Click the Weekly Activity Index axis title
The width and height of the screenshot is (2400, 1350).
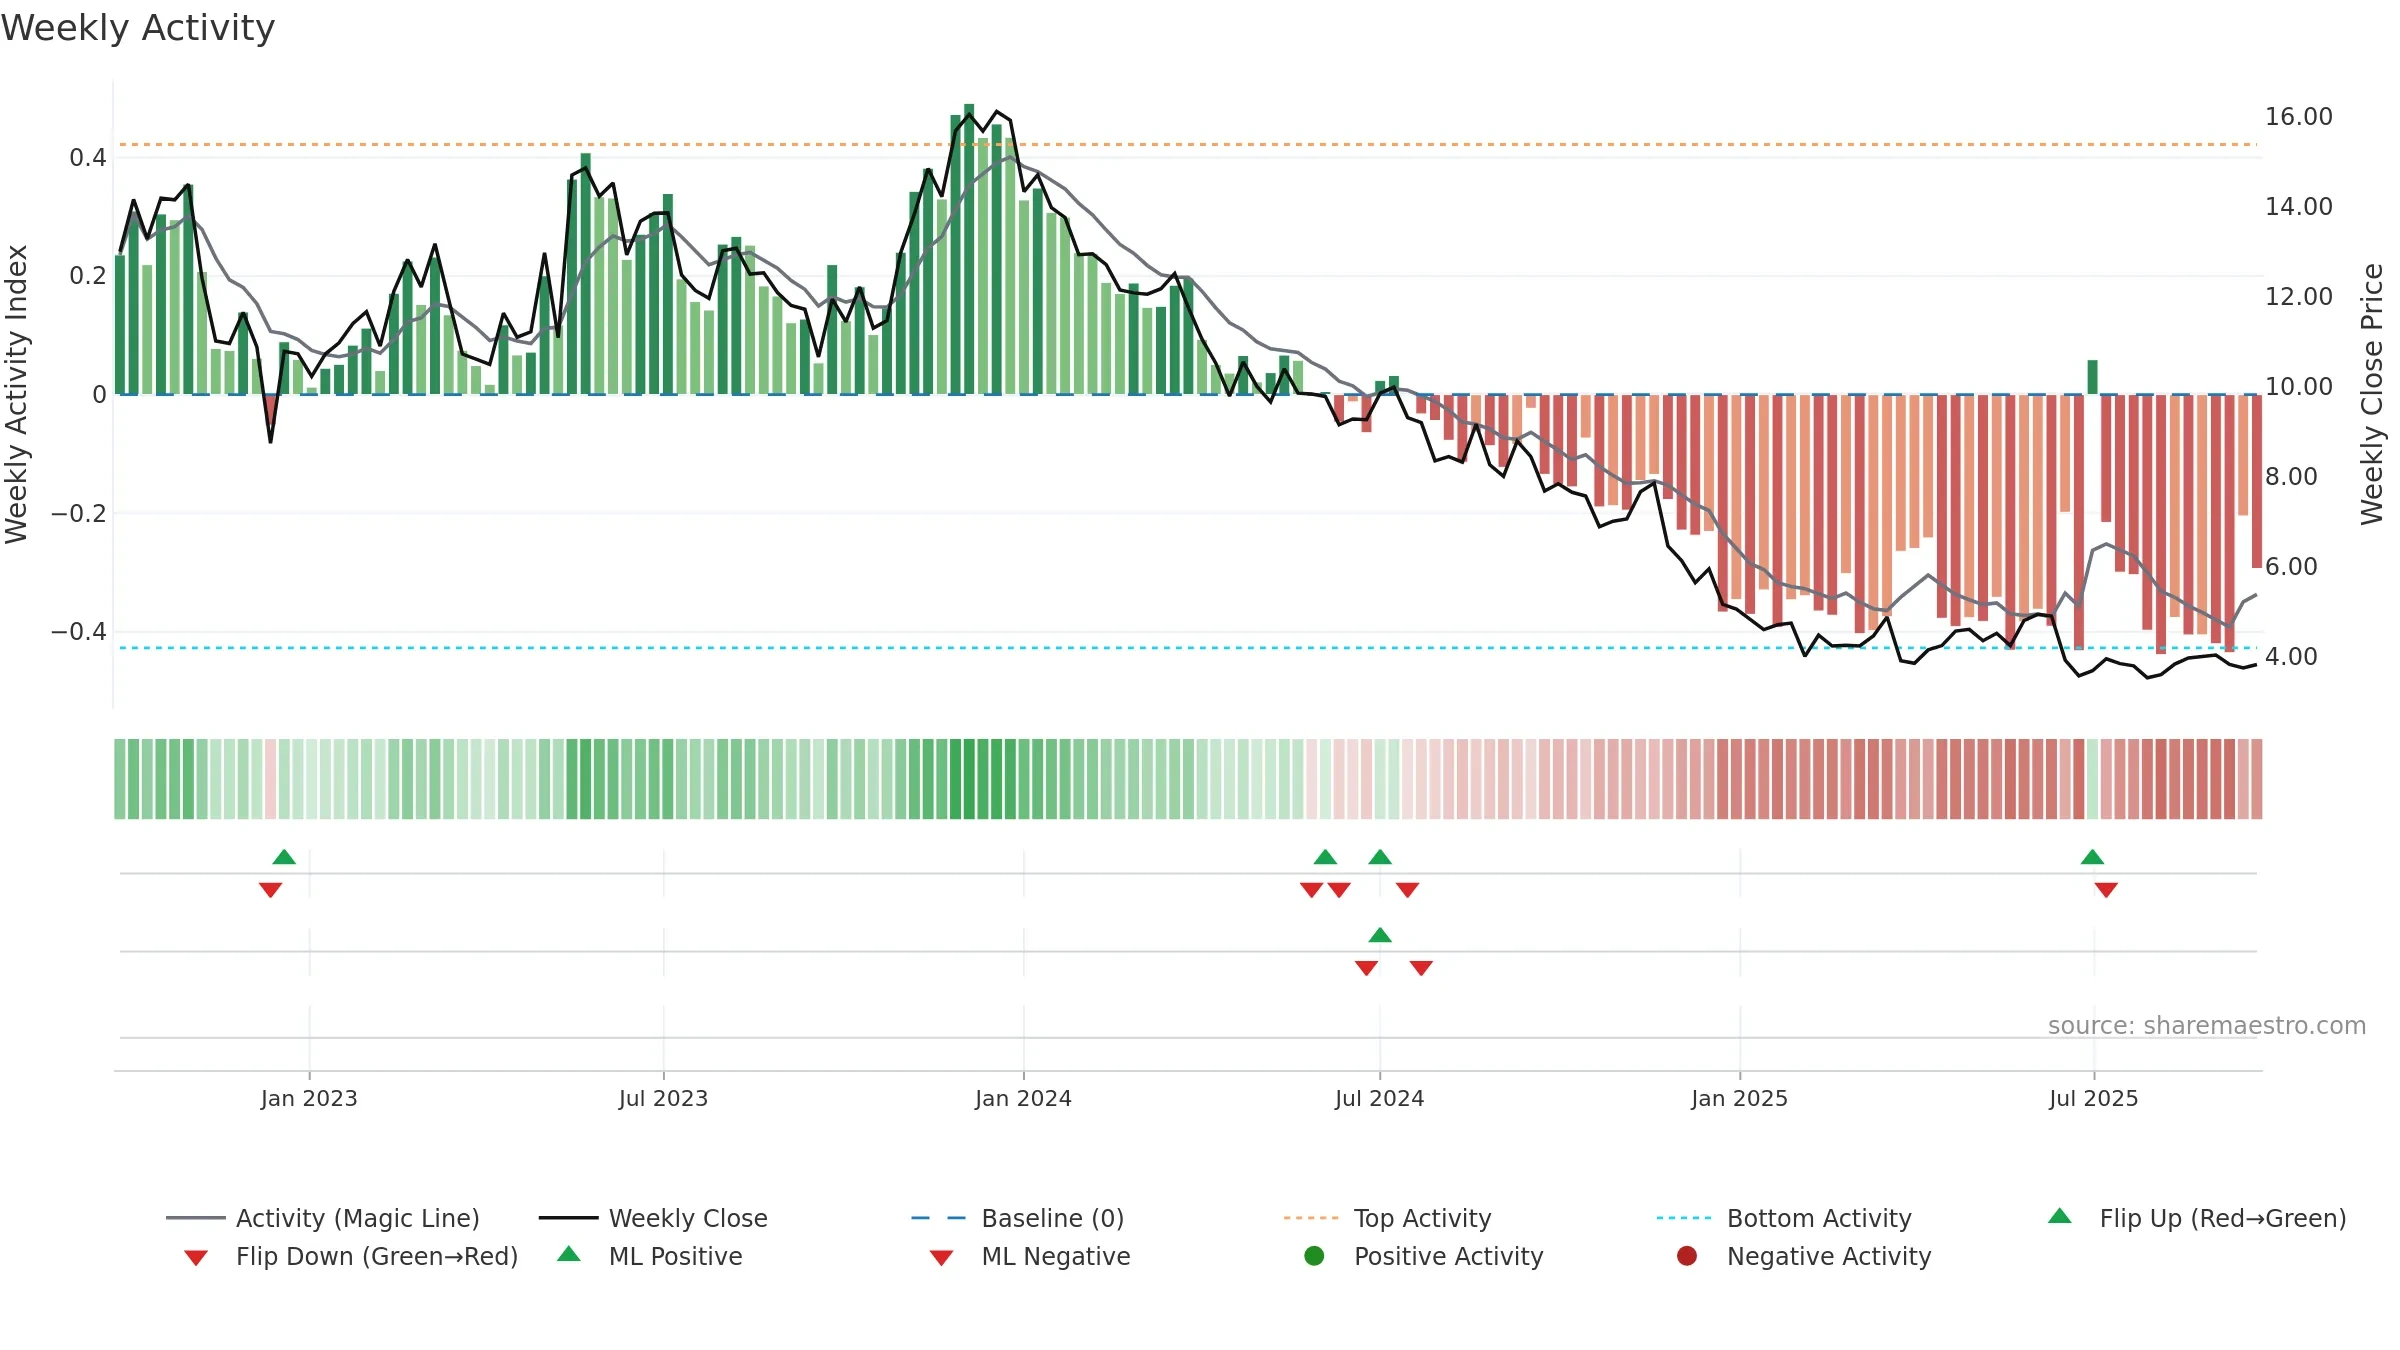[16, 394]
